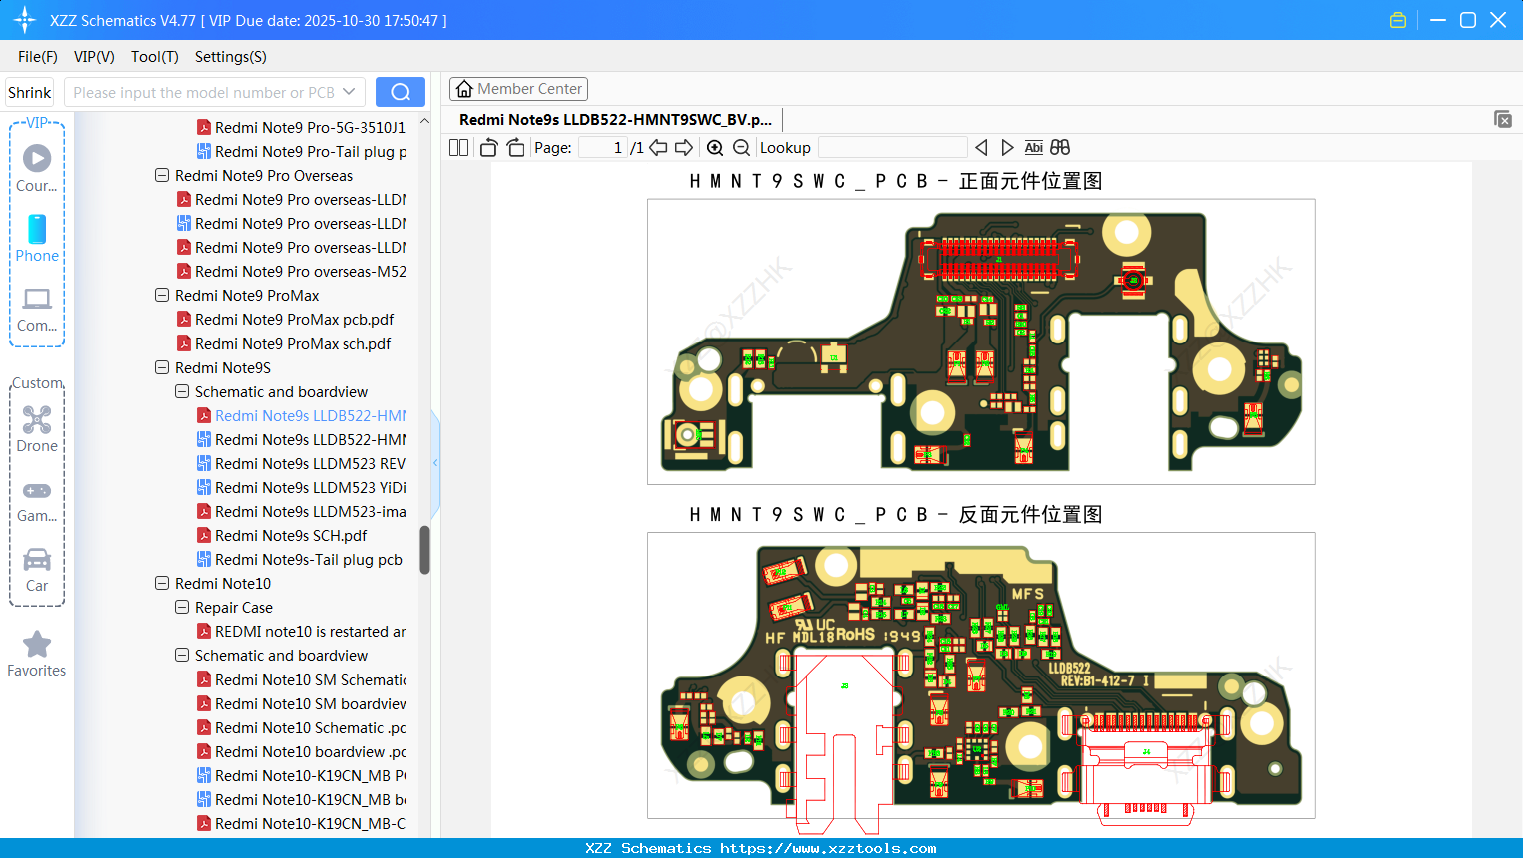Rotate the page counterclockwise
Screen dimensions: 1523x858
[487, 147]
